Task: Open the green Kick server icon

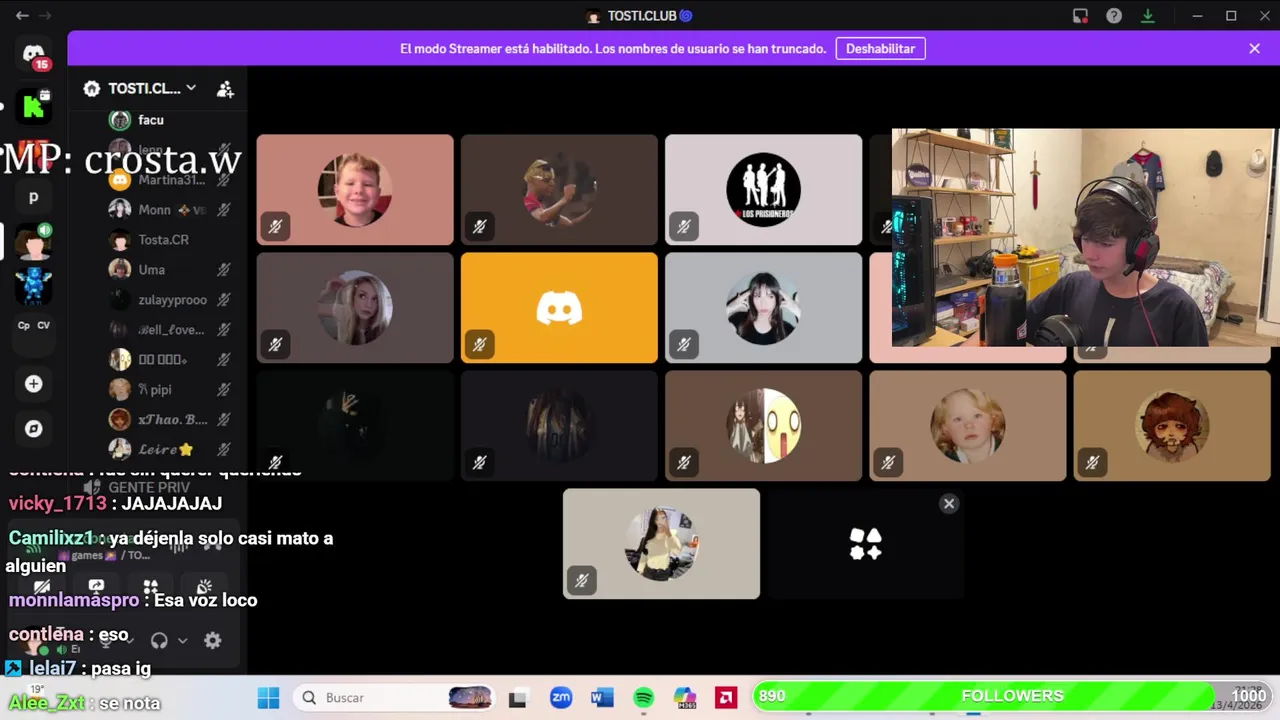Action: [x=34, y=104]
